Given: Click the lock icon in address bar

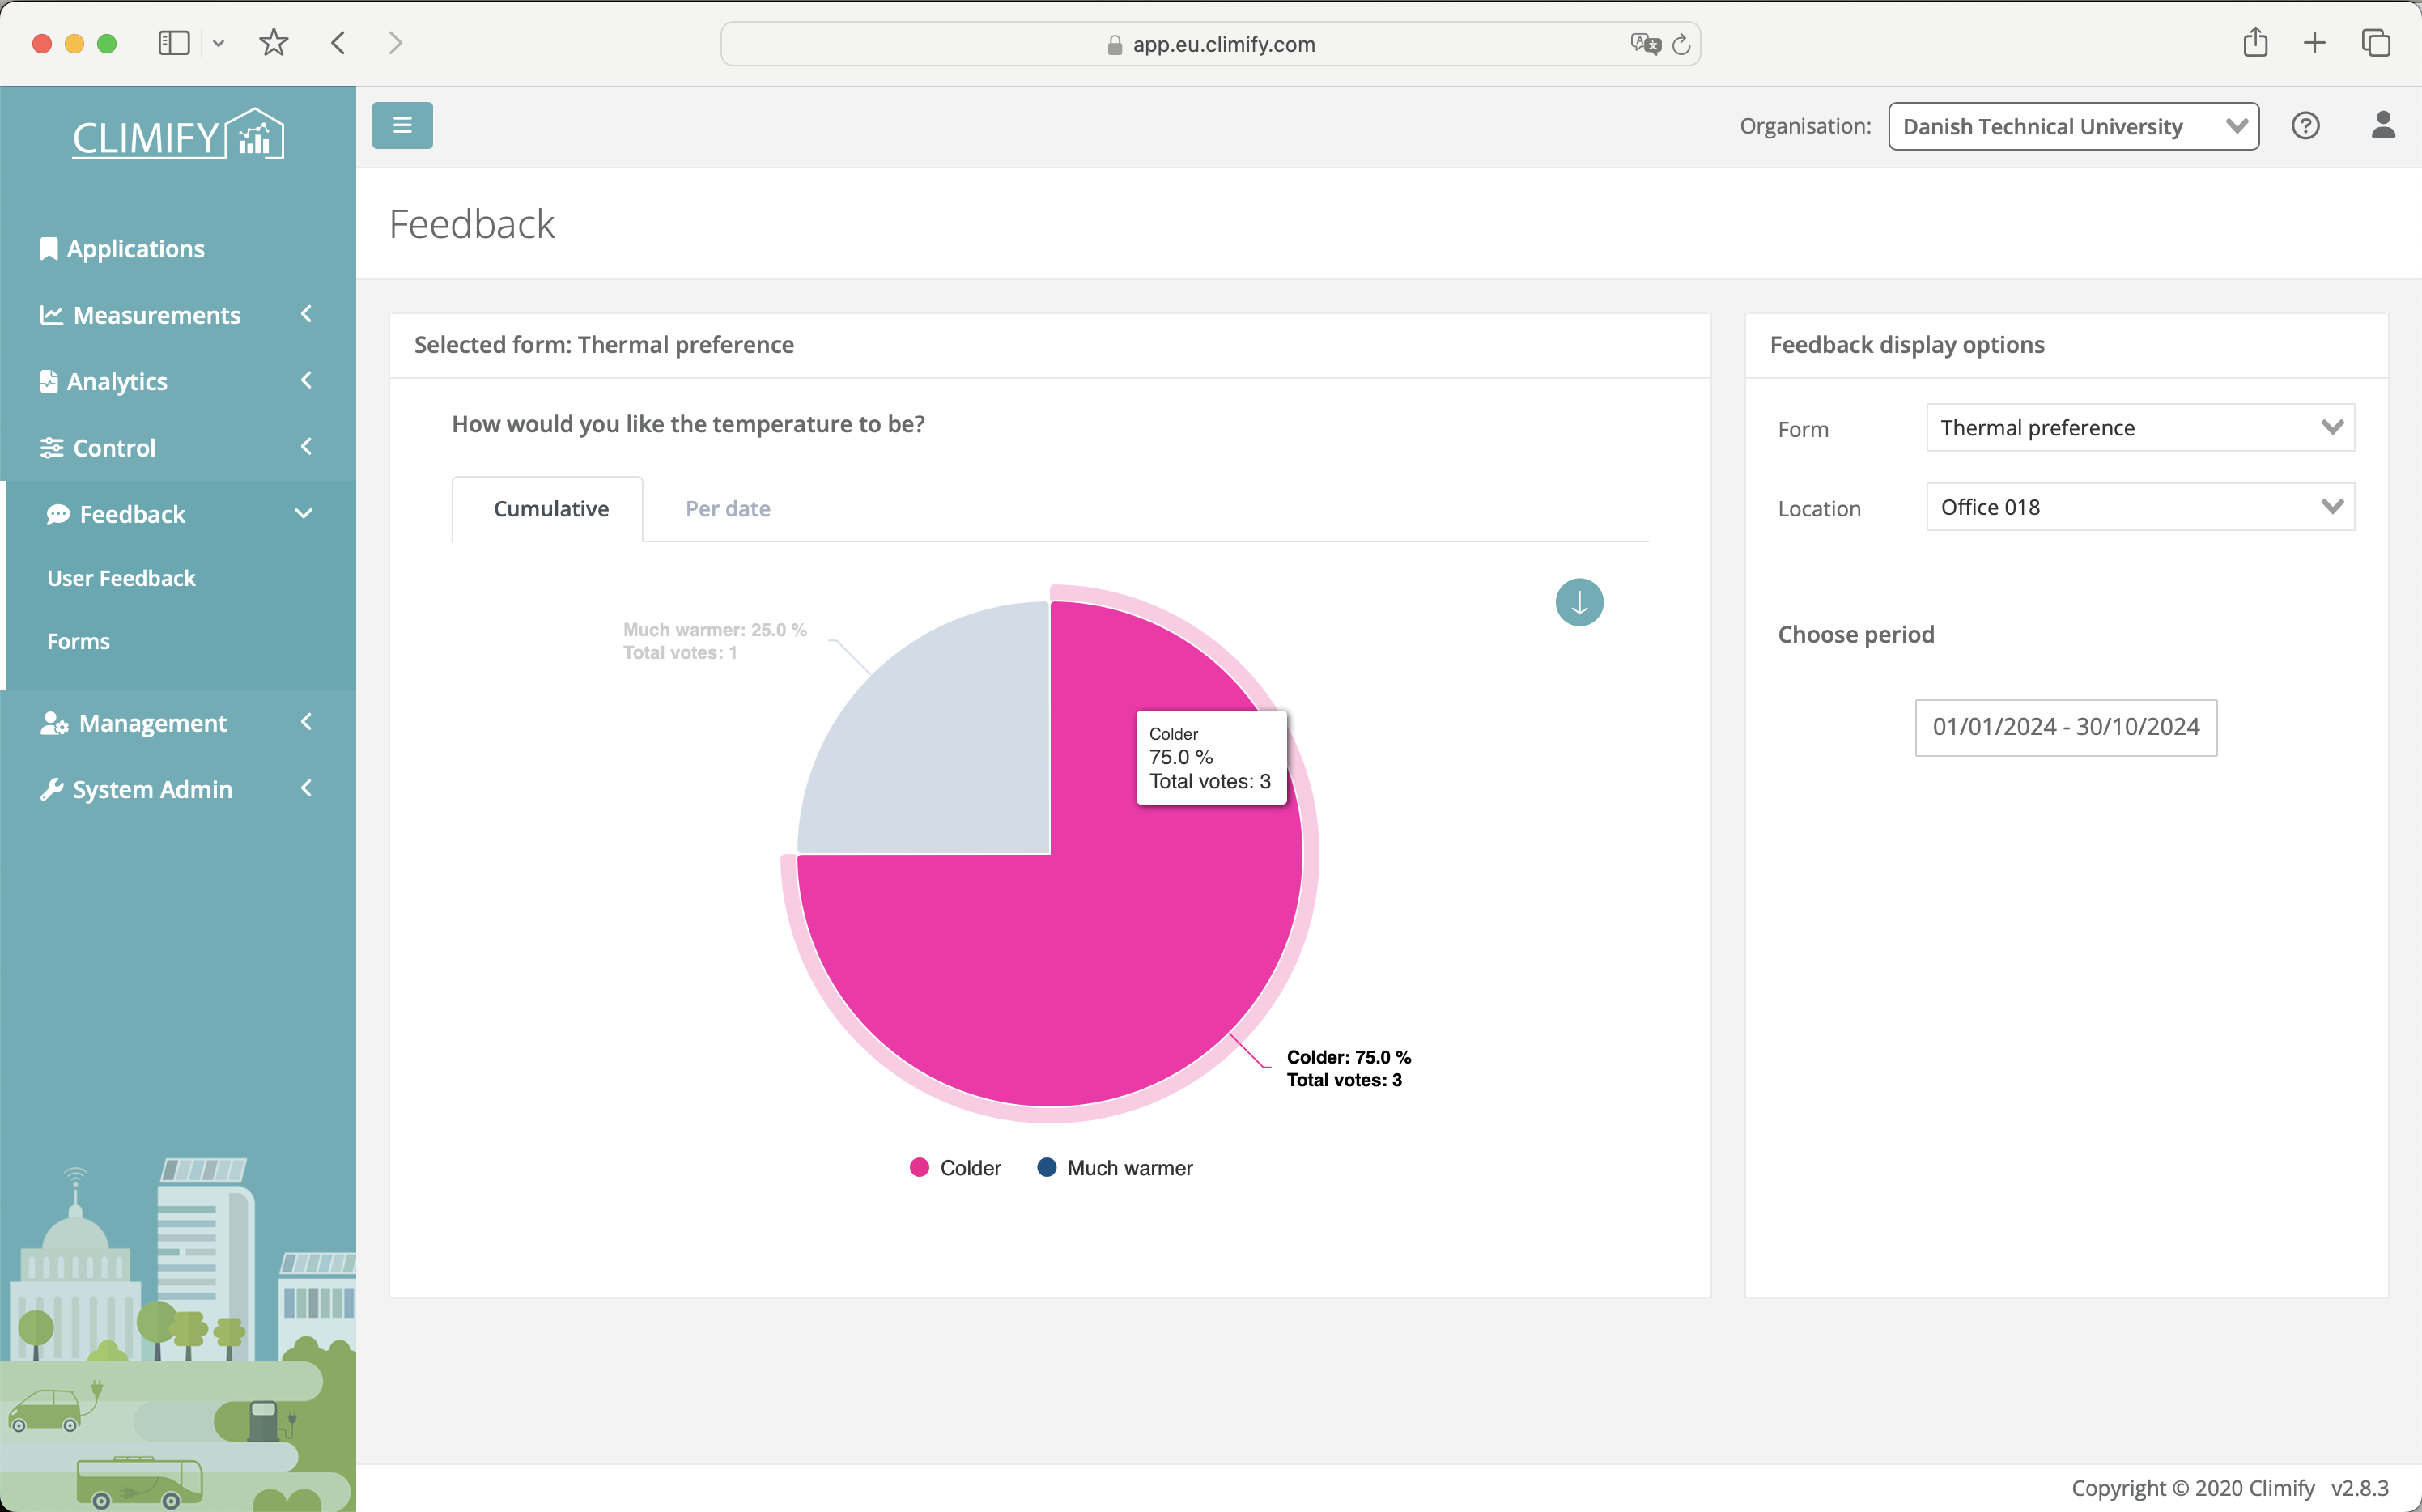Looking at the screenshot, I should [x=1115, y=45].
